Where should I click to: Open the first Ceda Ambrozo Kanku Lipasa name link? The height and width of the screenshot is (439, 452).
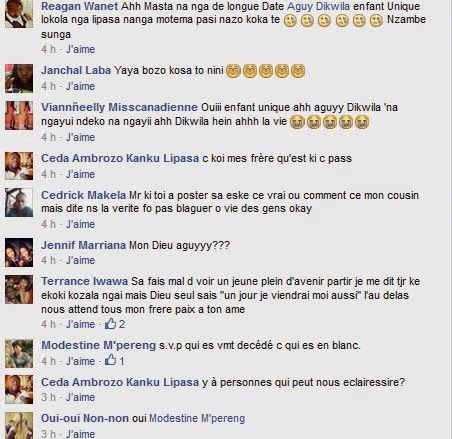tap(120, 158)
